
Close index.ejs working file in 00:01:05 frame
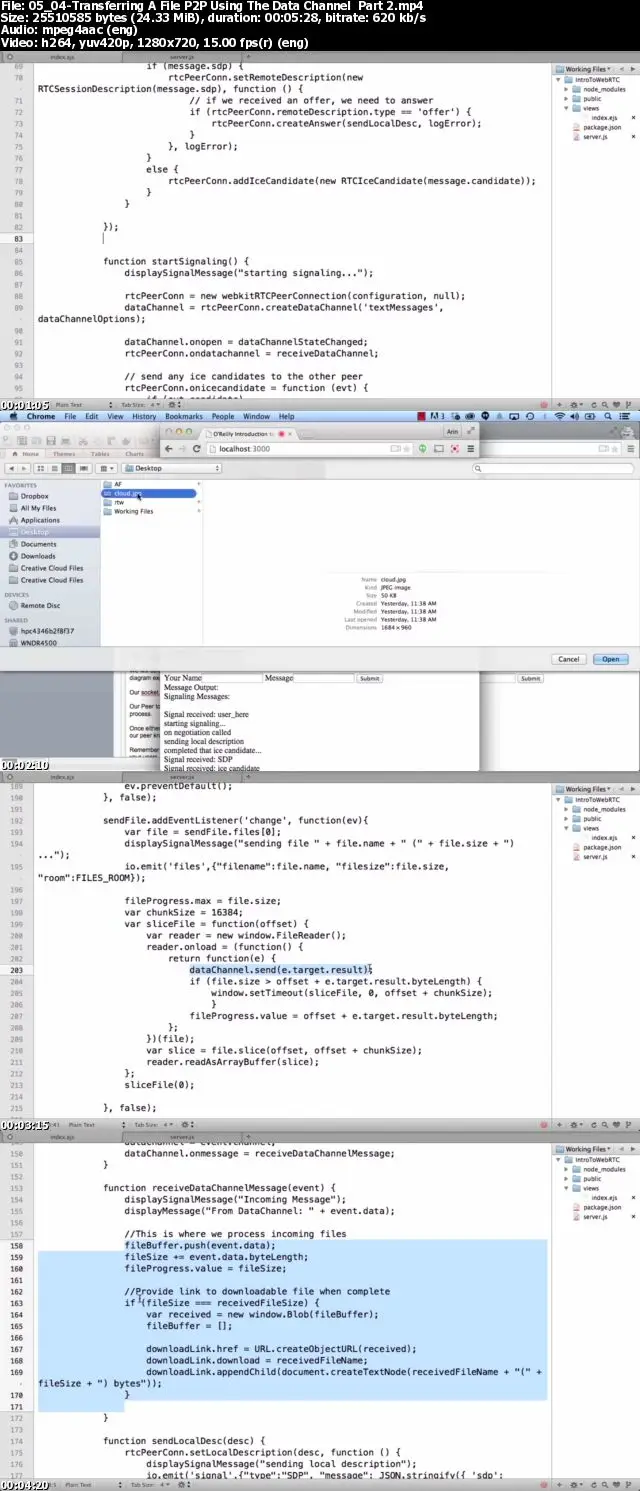(x=632, y=118)
